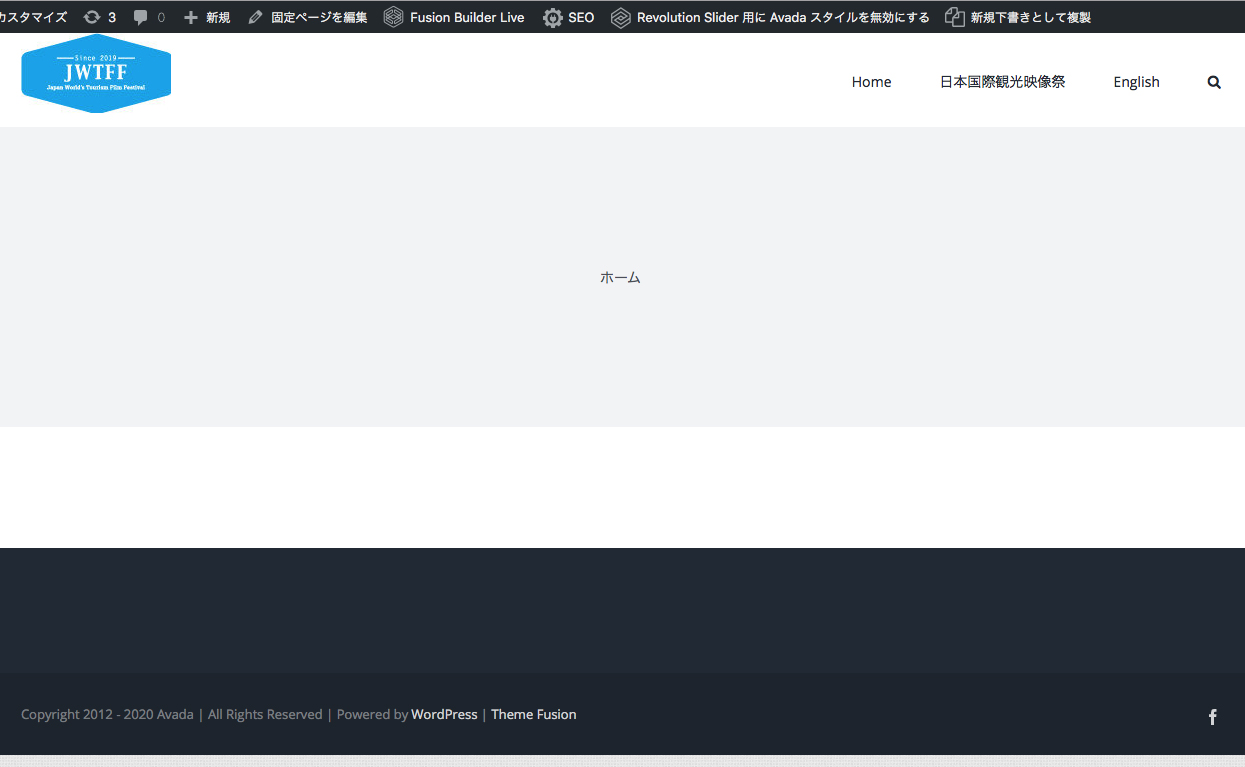The width and height of the screenshot is (1245, 767).
Task: Check the pending updates icon showing 3
Action: (x=99, y=16)
